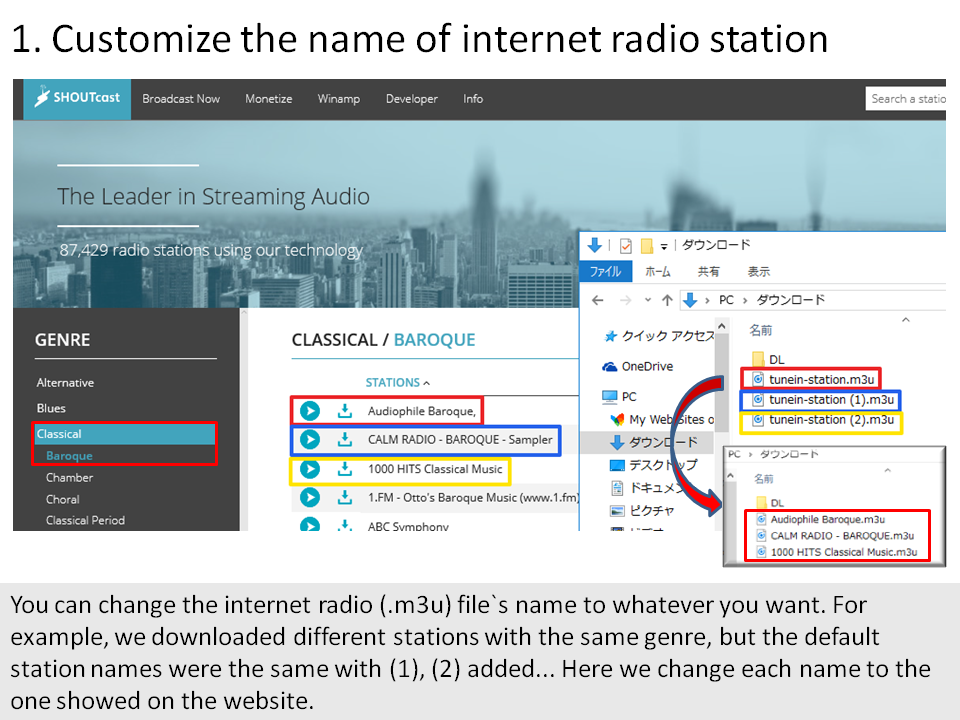Click the Explorer Forward arrow
Image resolution: width=960 pixels, height=720 pixels.
[625, 300]
